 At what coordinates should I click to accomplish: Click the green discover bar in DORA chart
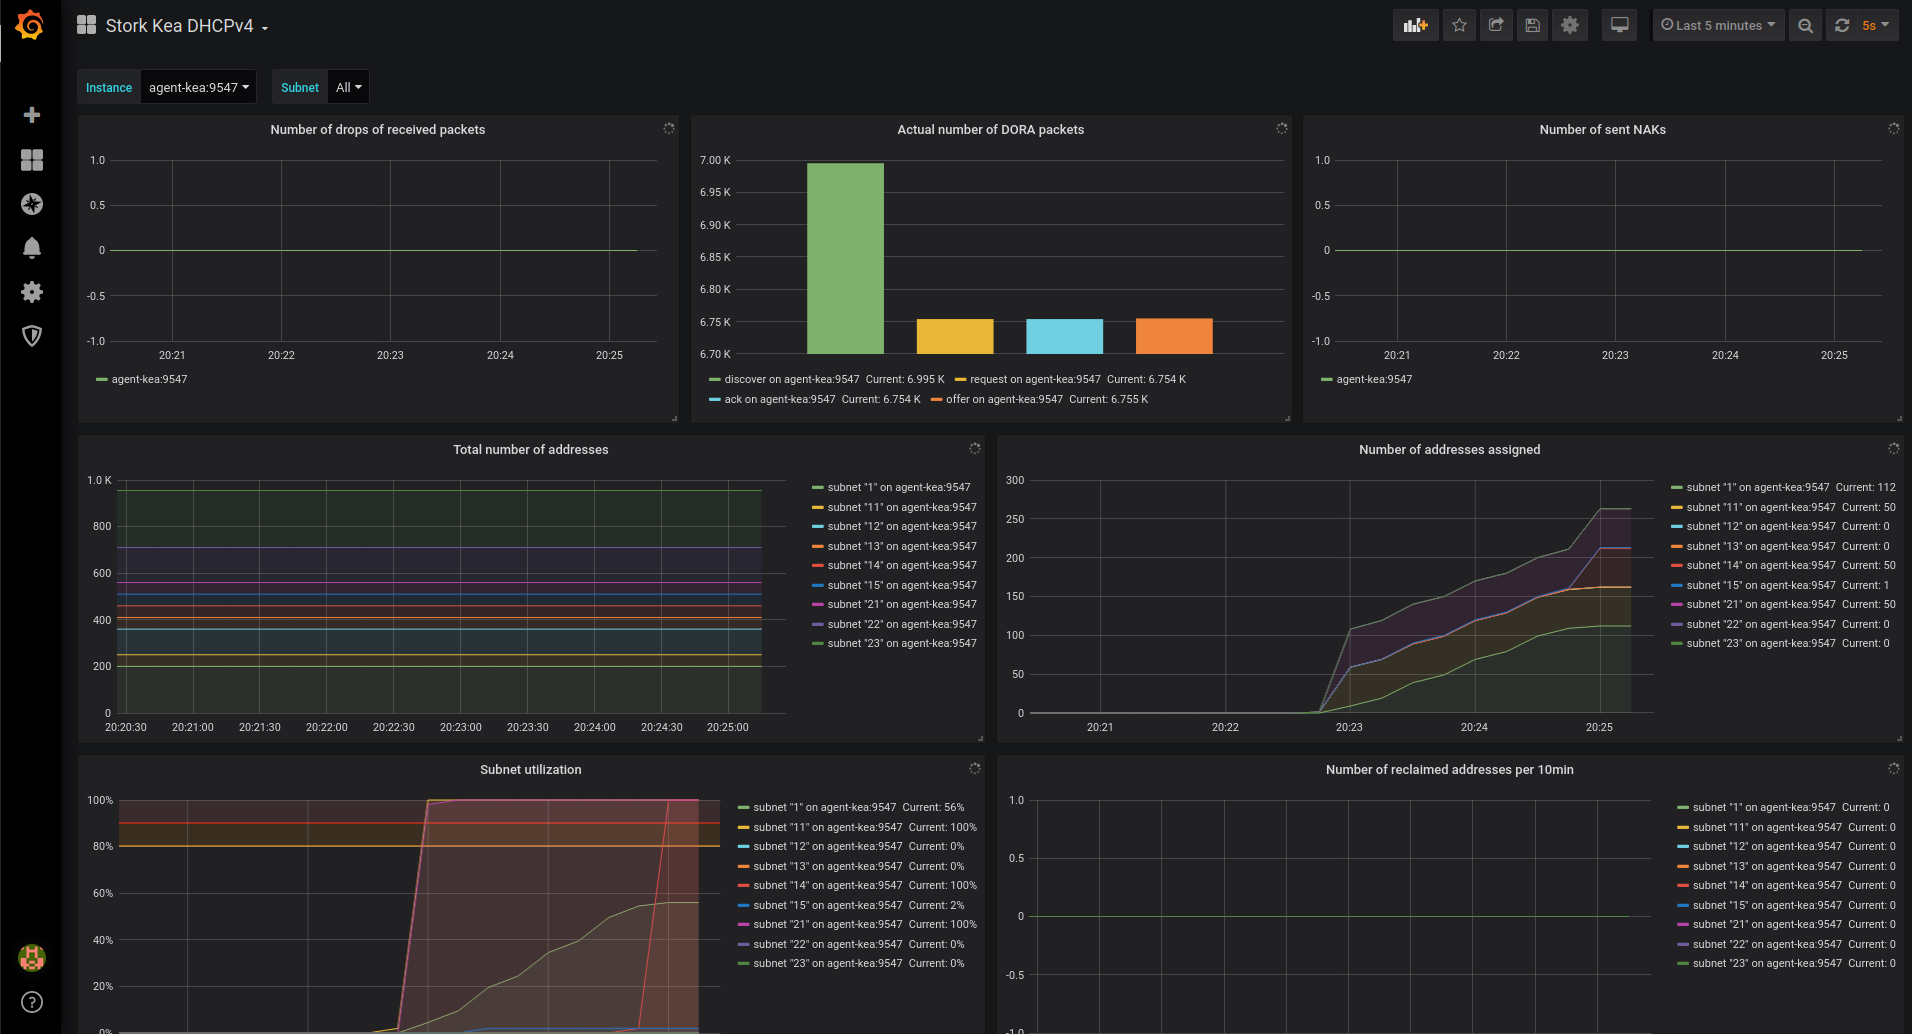pyautogui.click(x=845, y=258)
